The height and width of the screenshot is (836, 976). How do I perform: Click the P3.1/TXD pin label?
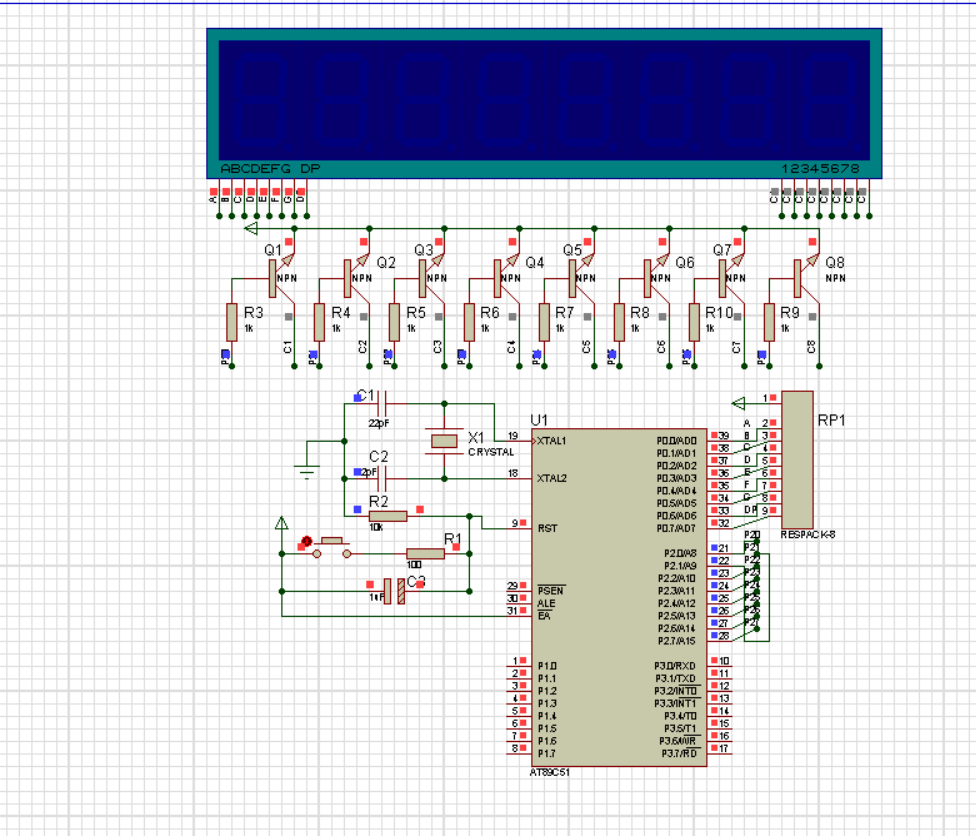tap(675, 679)
